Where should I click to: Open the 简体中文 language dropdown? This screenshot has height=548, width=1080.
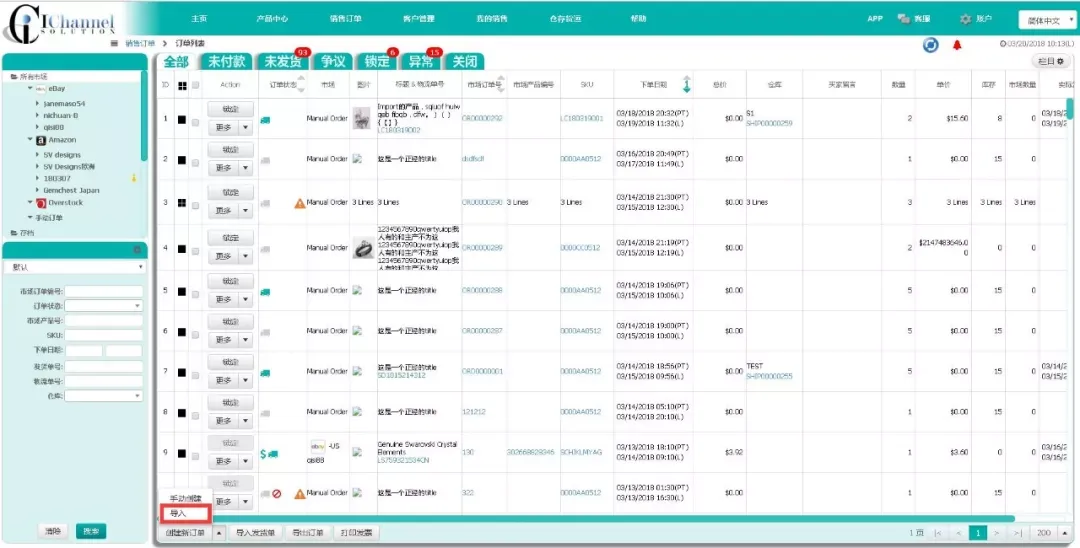pos(1047,20)
